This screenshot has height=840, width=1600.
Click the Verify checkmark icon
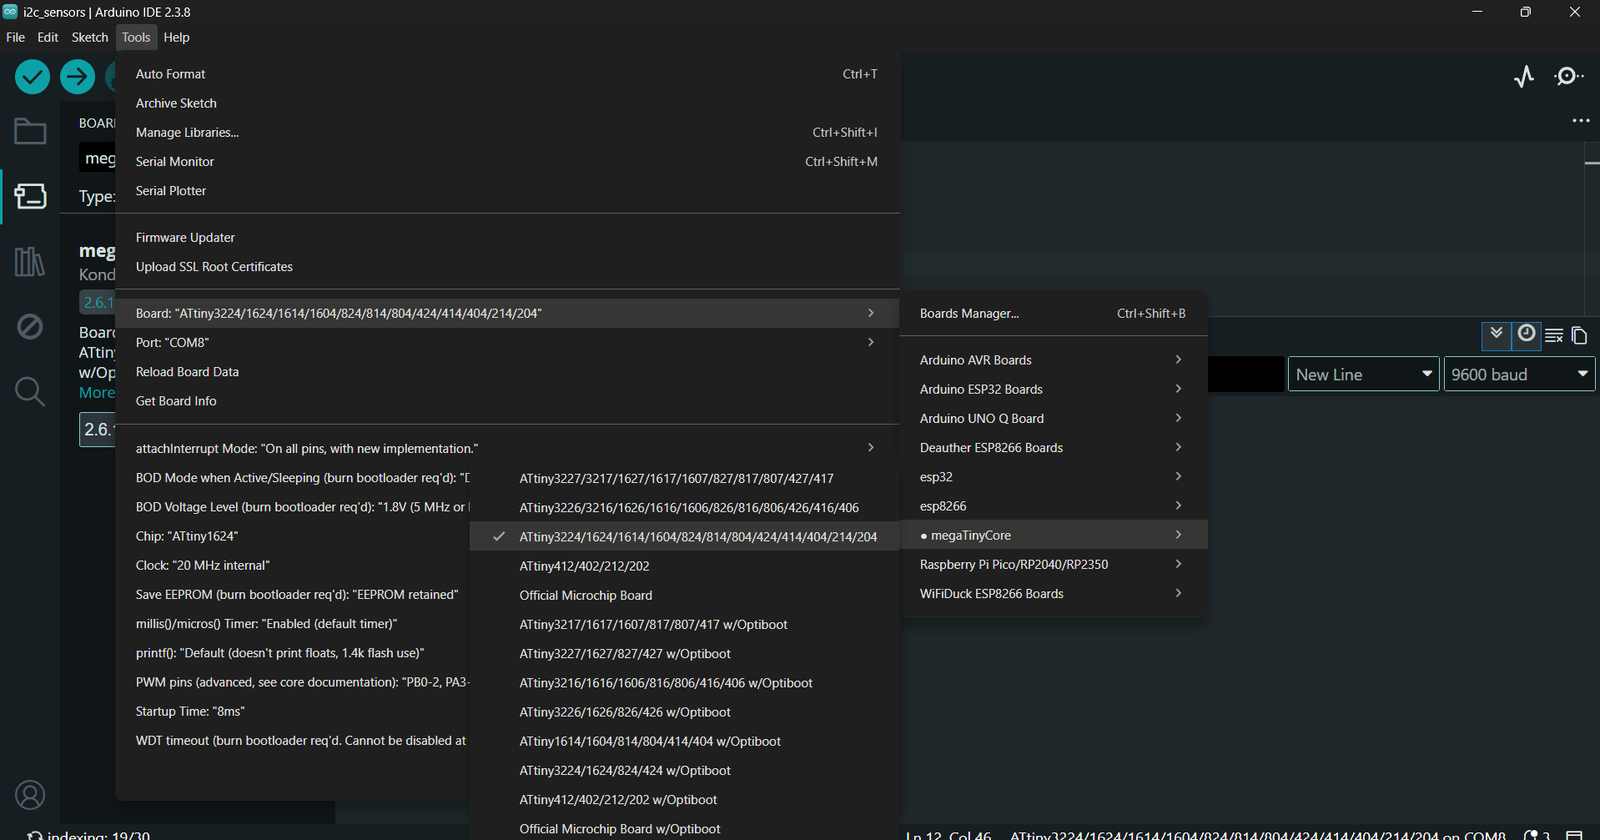pyautogui.click(x=32, y=77)
